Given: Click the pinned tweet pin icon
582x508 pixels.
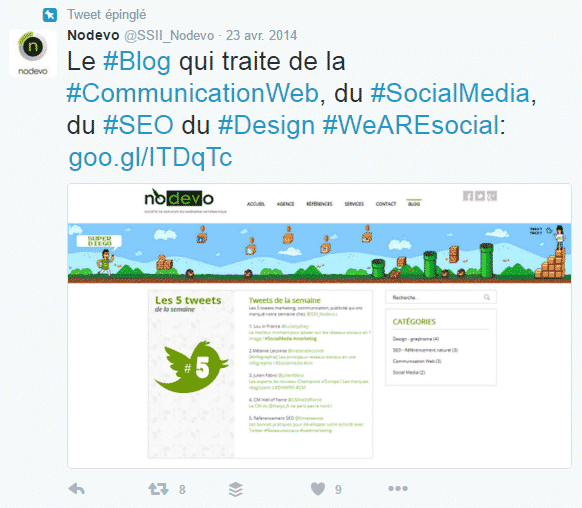Looking at the screenshot, I should 50,15.
